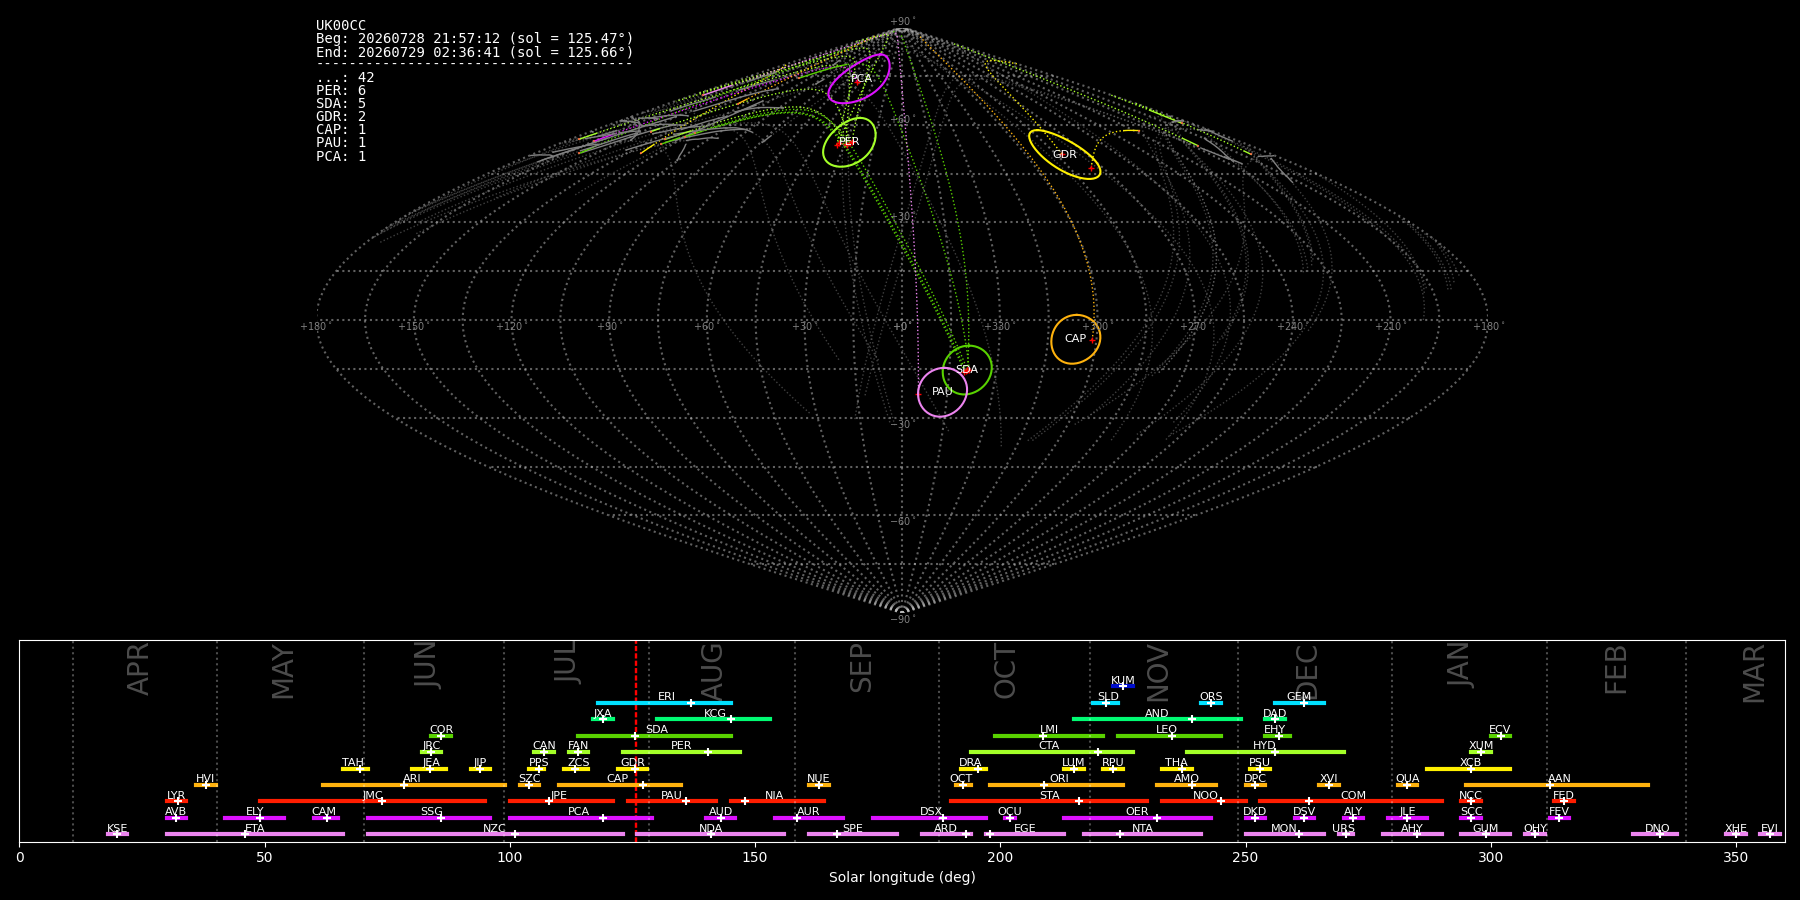Click the STA red shower bar

pyautogui.click(x=1049, y=801)
